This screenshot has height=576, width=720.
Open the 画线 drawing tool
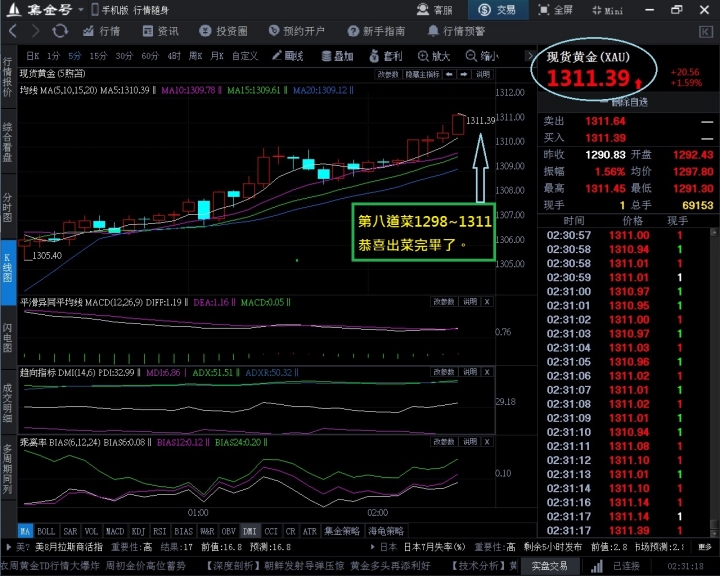[287, 56]
